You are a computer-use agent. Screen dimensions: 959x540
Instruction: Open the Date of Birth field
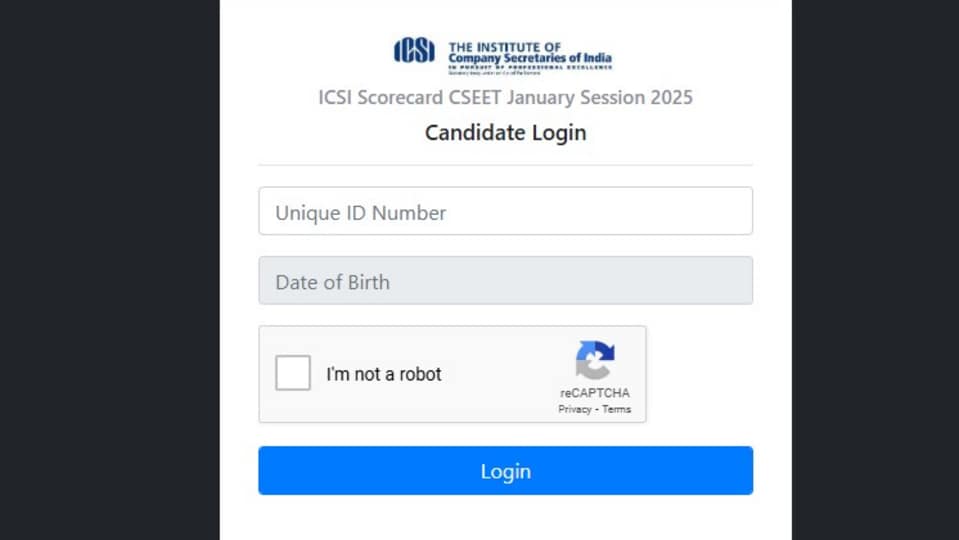506,281
